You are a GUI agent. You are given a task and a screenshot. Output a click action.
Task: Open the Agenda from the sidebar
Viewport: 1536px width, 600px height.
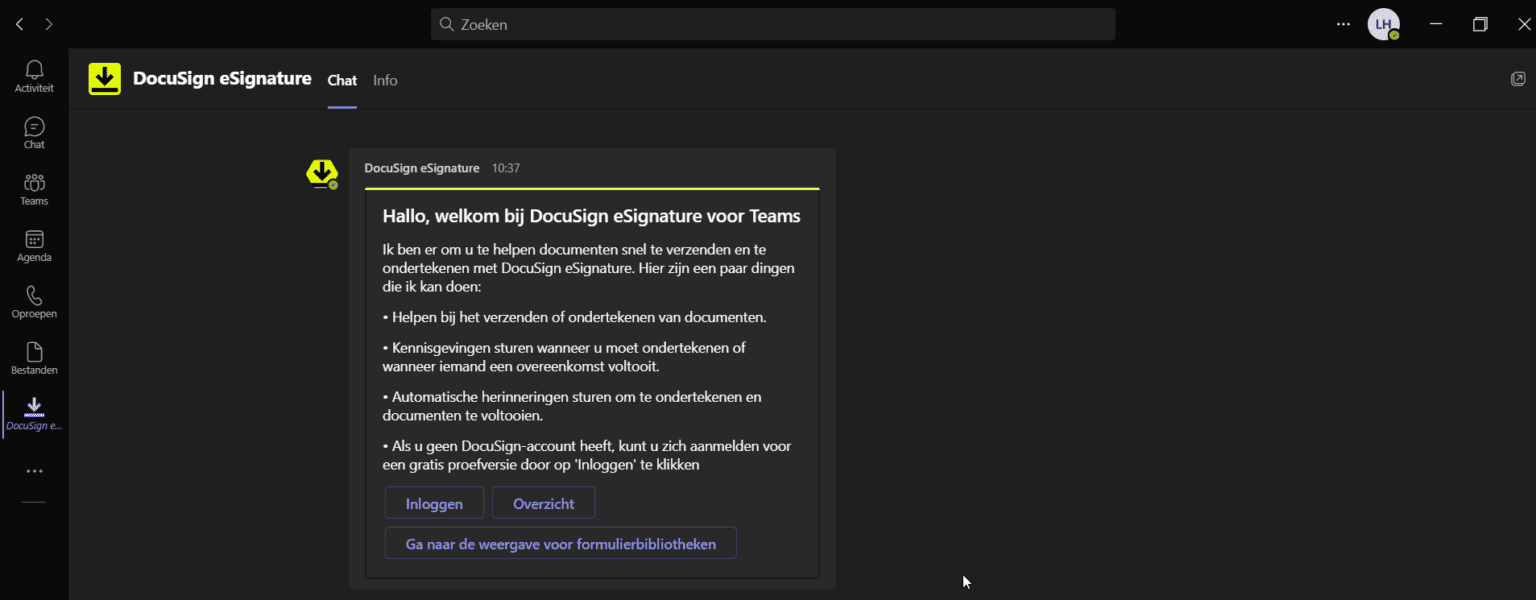pyautogui.click(x=33, y=244)
